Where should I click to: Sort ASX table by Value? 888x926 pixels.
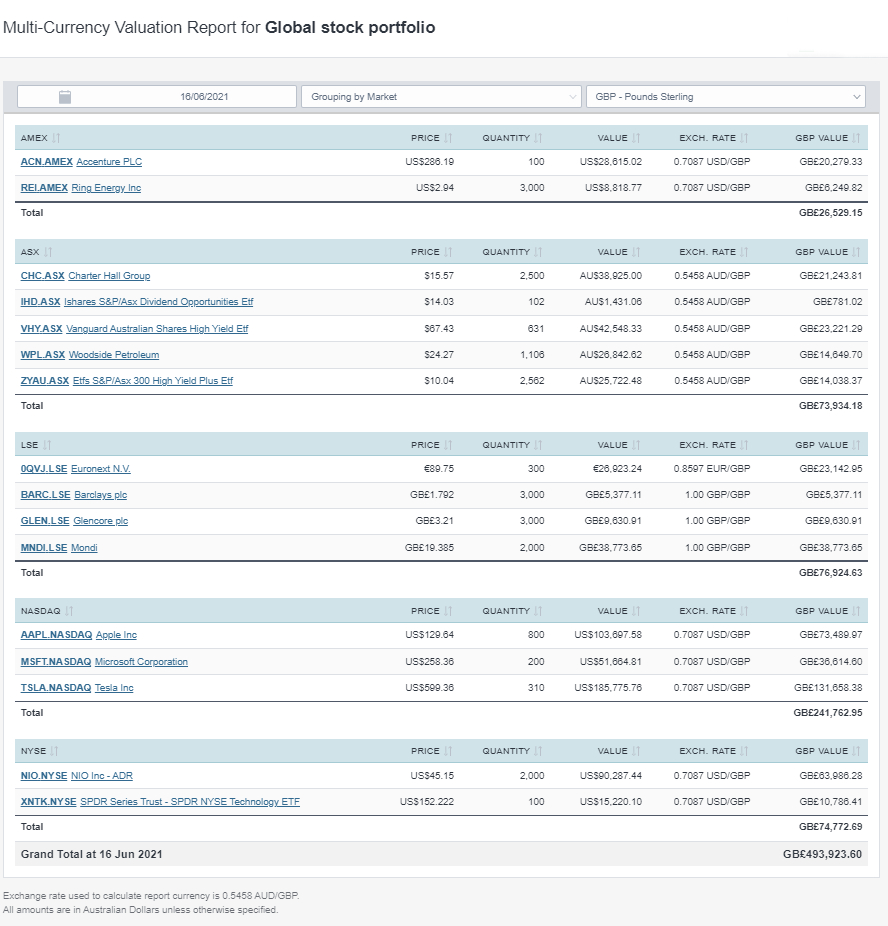[636, 252]
